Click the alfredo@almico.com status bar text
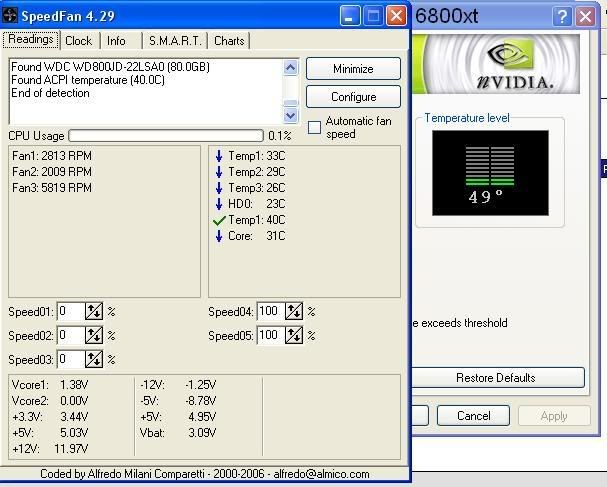The width and height of the screenshot is (607, 487). [321, 474]
